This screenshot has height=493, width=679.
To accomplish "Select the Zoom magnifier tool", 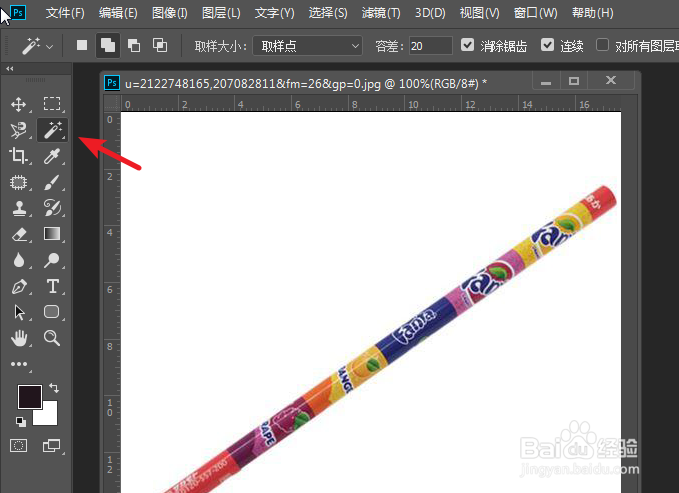I will [52, 338].
